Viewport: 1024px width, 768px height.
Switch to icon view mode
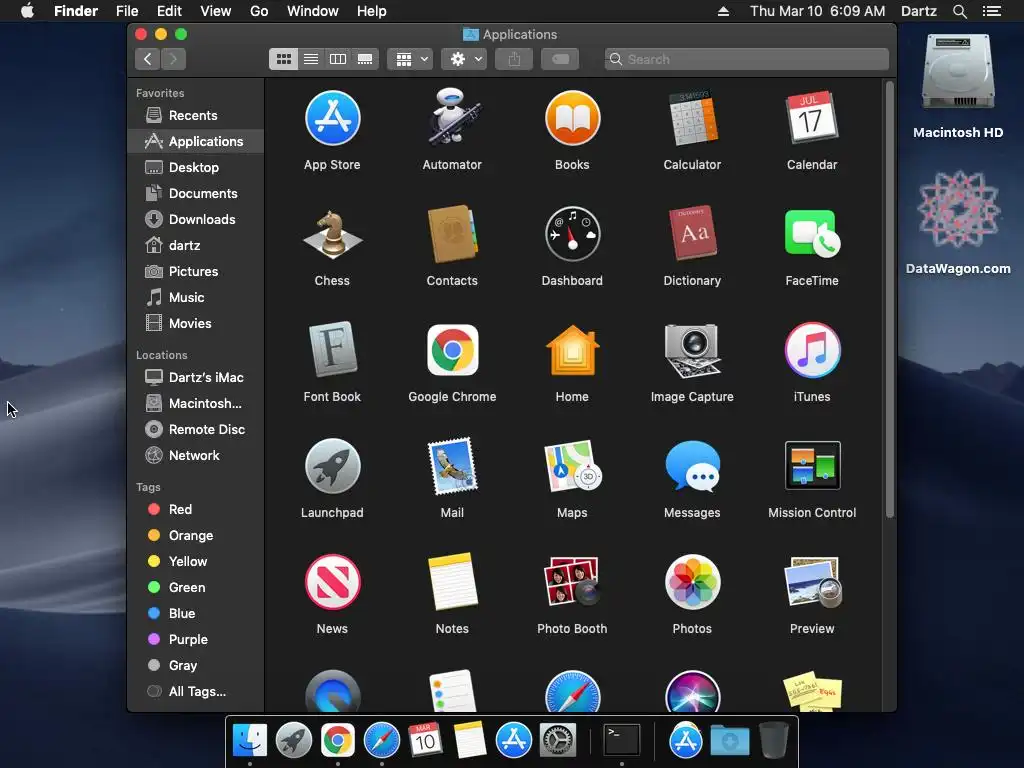283,59
